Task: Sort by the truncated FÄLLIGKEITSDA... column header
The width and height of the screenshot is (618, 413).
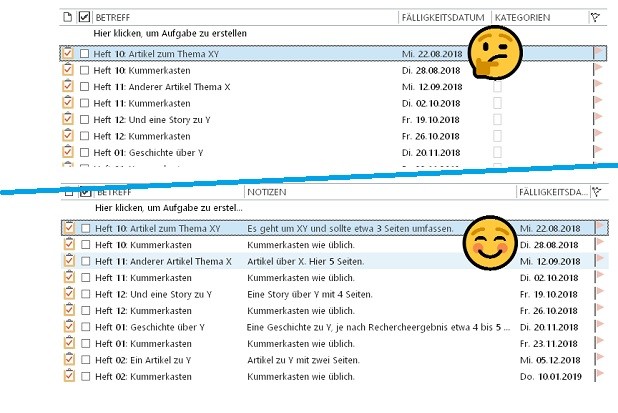Action: pyautogui.click(x=553, y=192)
